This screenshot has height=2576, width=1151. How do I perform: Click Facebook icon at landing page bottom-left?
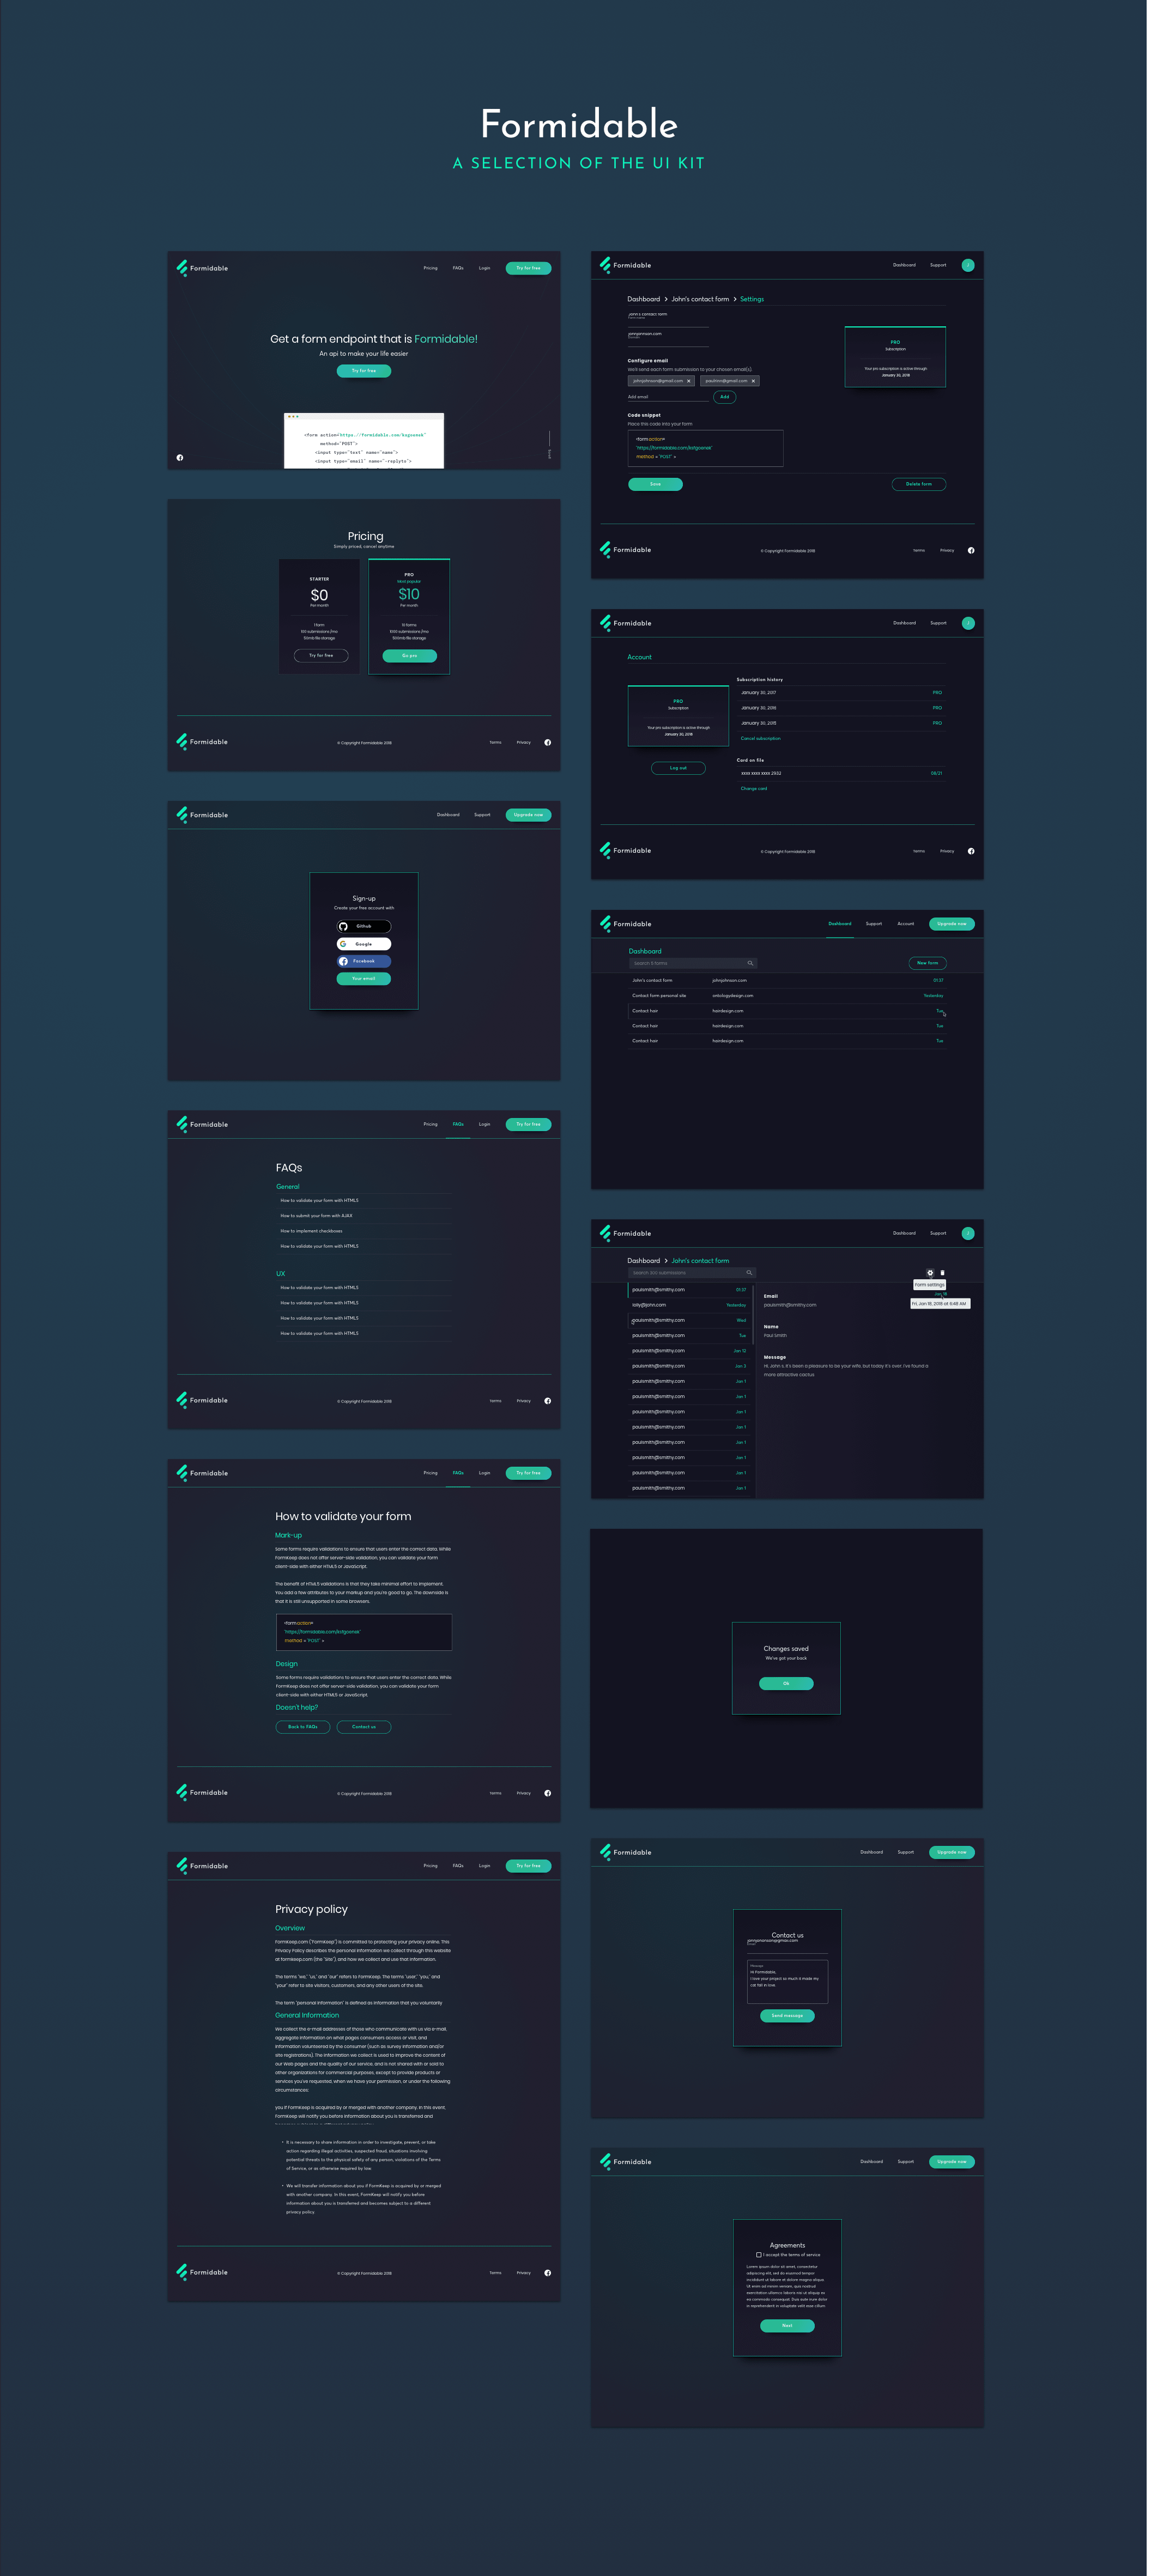tap(180, 457)
